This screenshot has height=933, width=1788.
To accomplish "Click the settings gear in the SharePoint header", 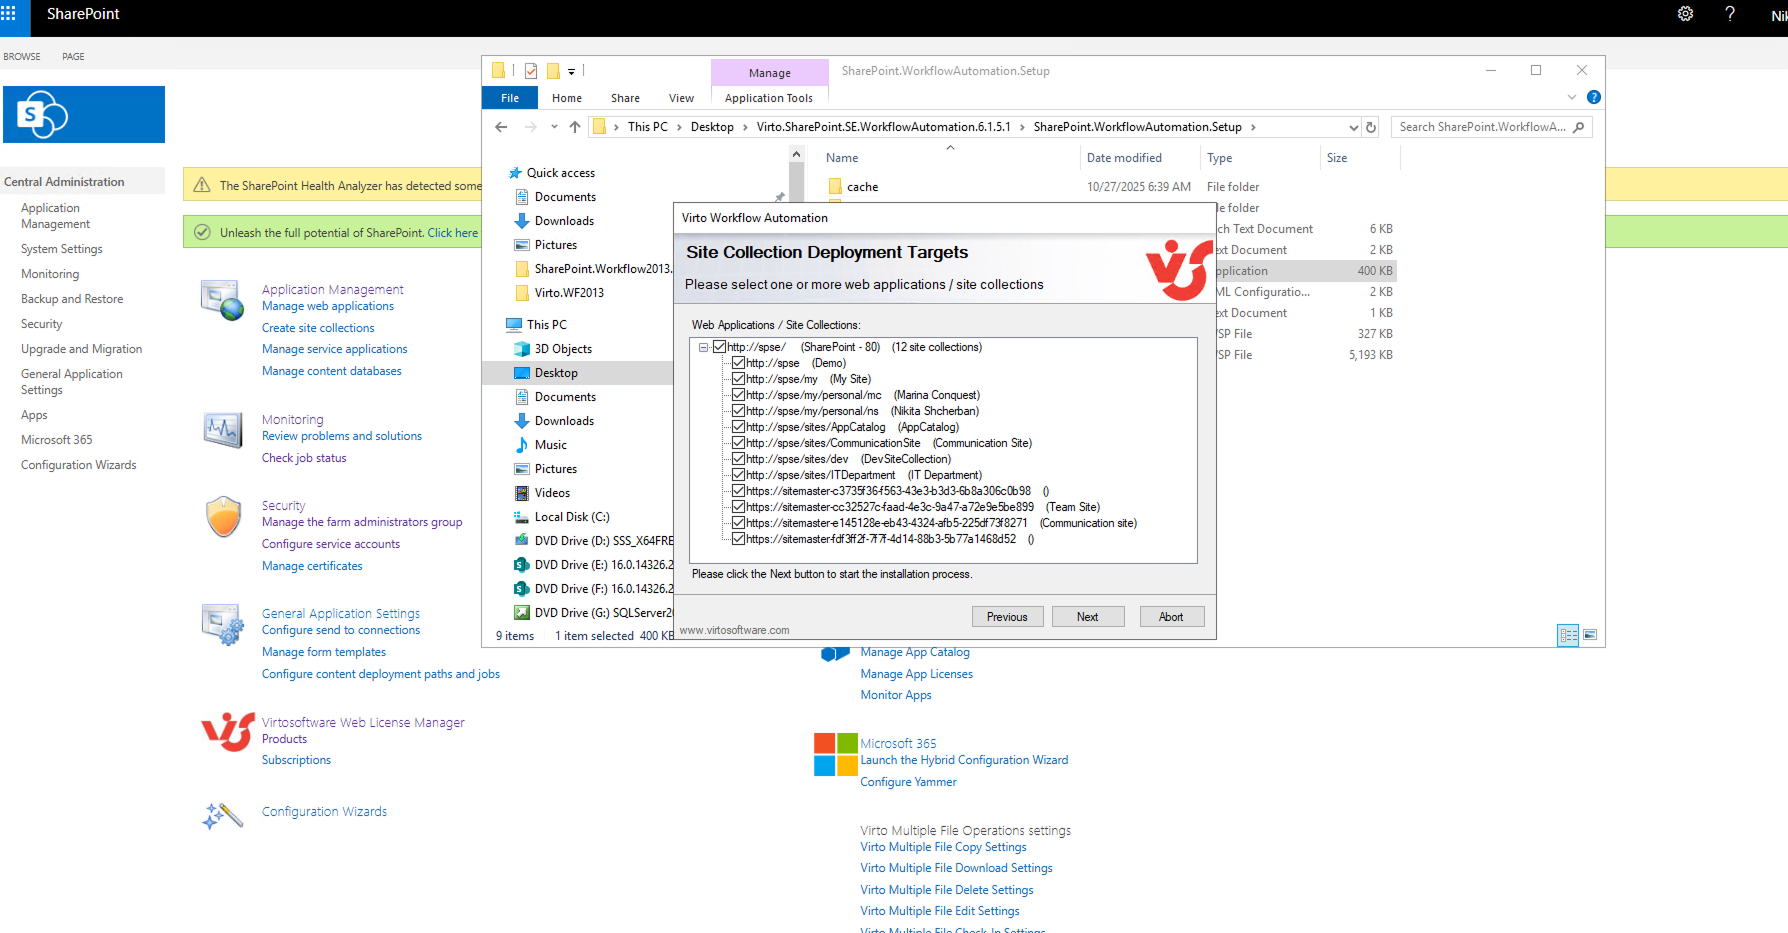I will [1685, 14].
